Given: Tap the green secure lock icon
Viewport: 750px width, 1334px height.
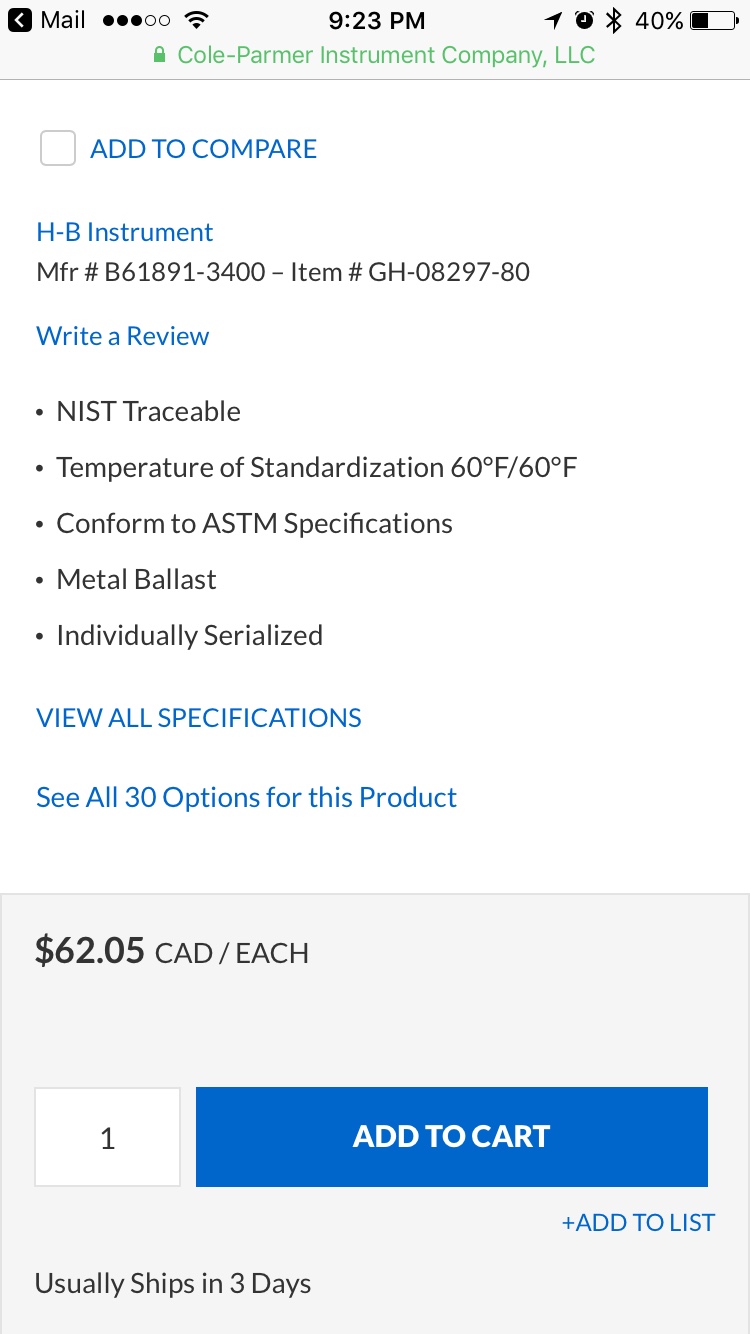Looking at the screenshot, I should click(x=159, y=56).
